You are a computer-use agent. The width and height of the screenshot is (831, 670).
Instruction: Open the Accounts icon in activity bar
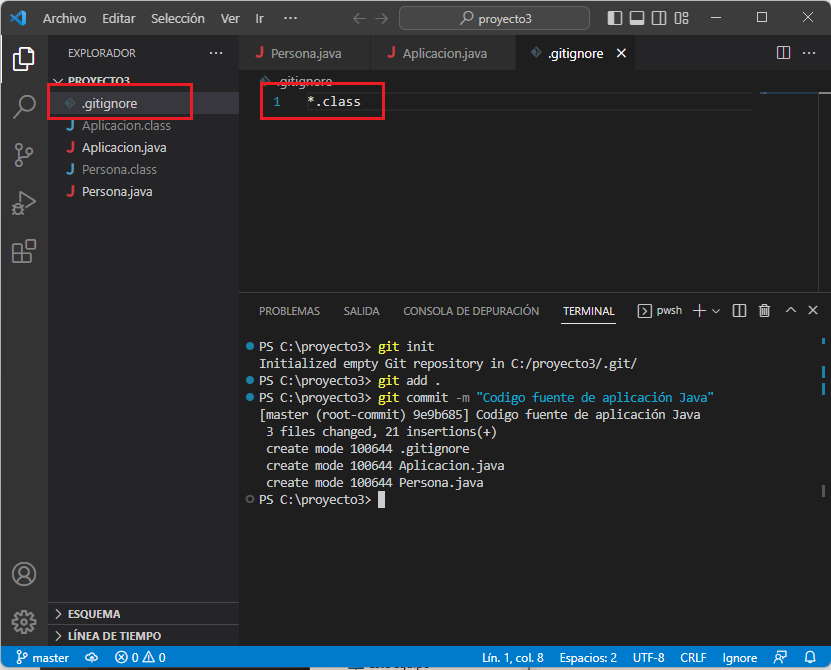coord(24,574)
